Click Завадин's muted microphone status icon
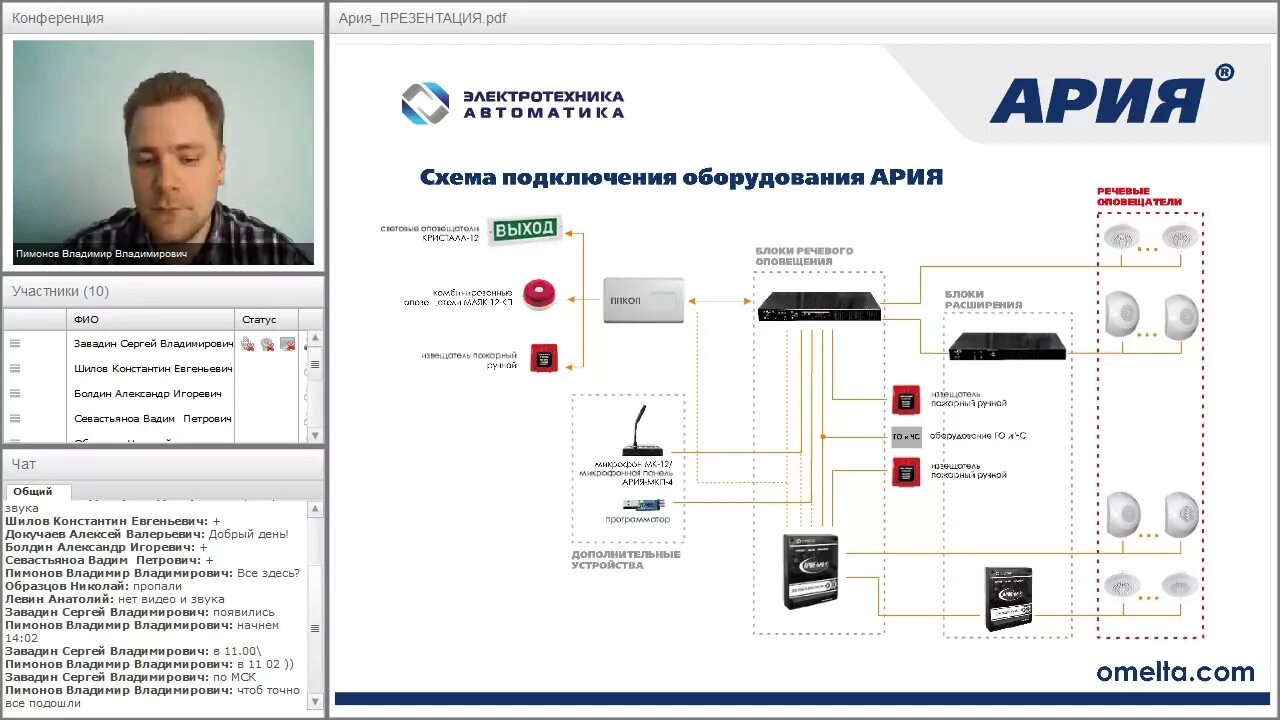Screen dimensions: 1280x720 coord(248,344)
